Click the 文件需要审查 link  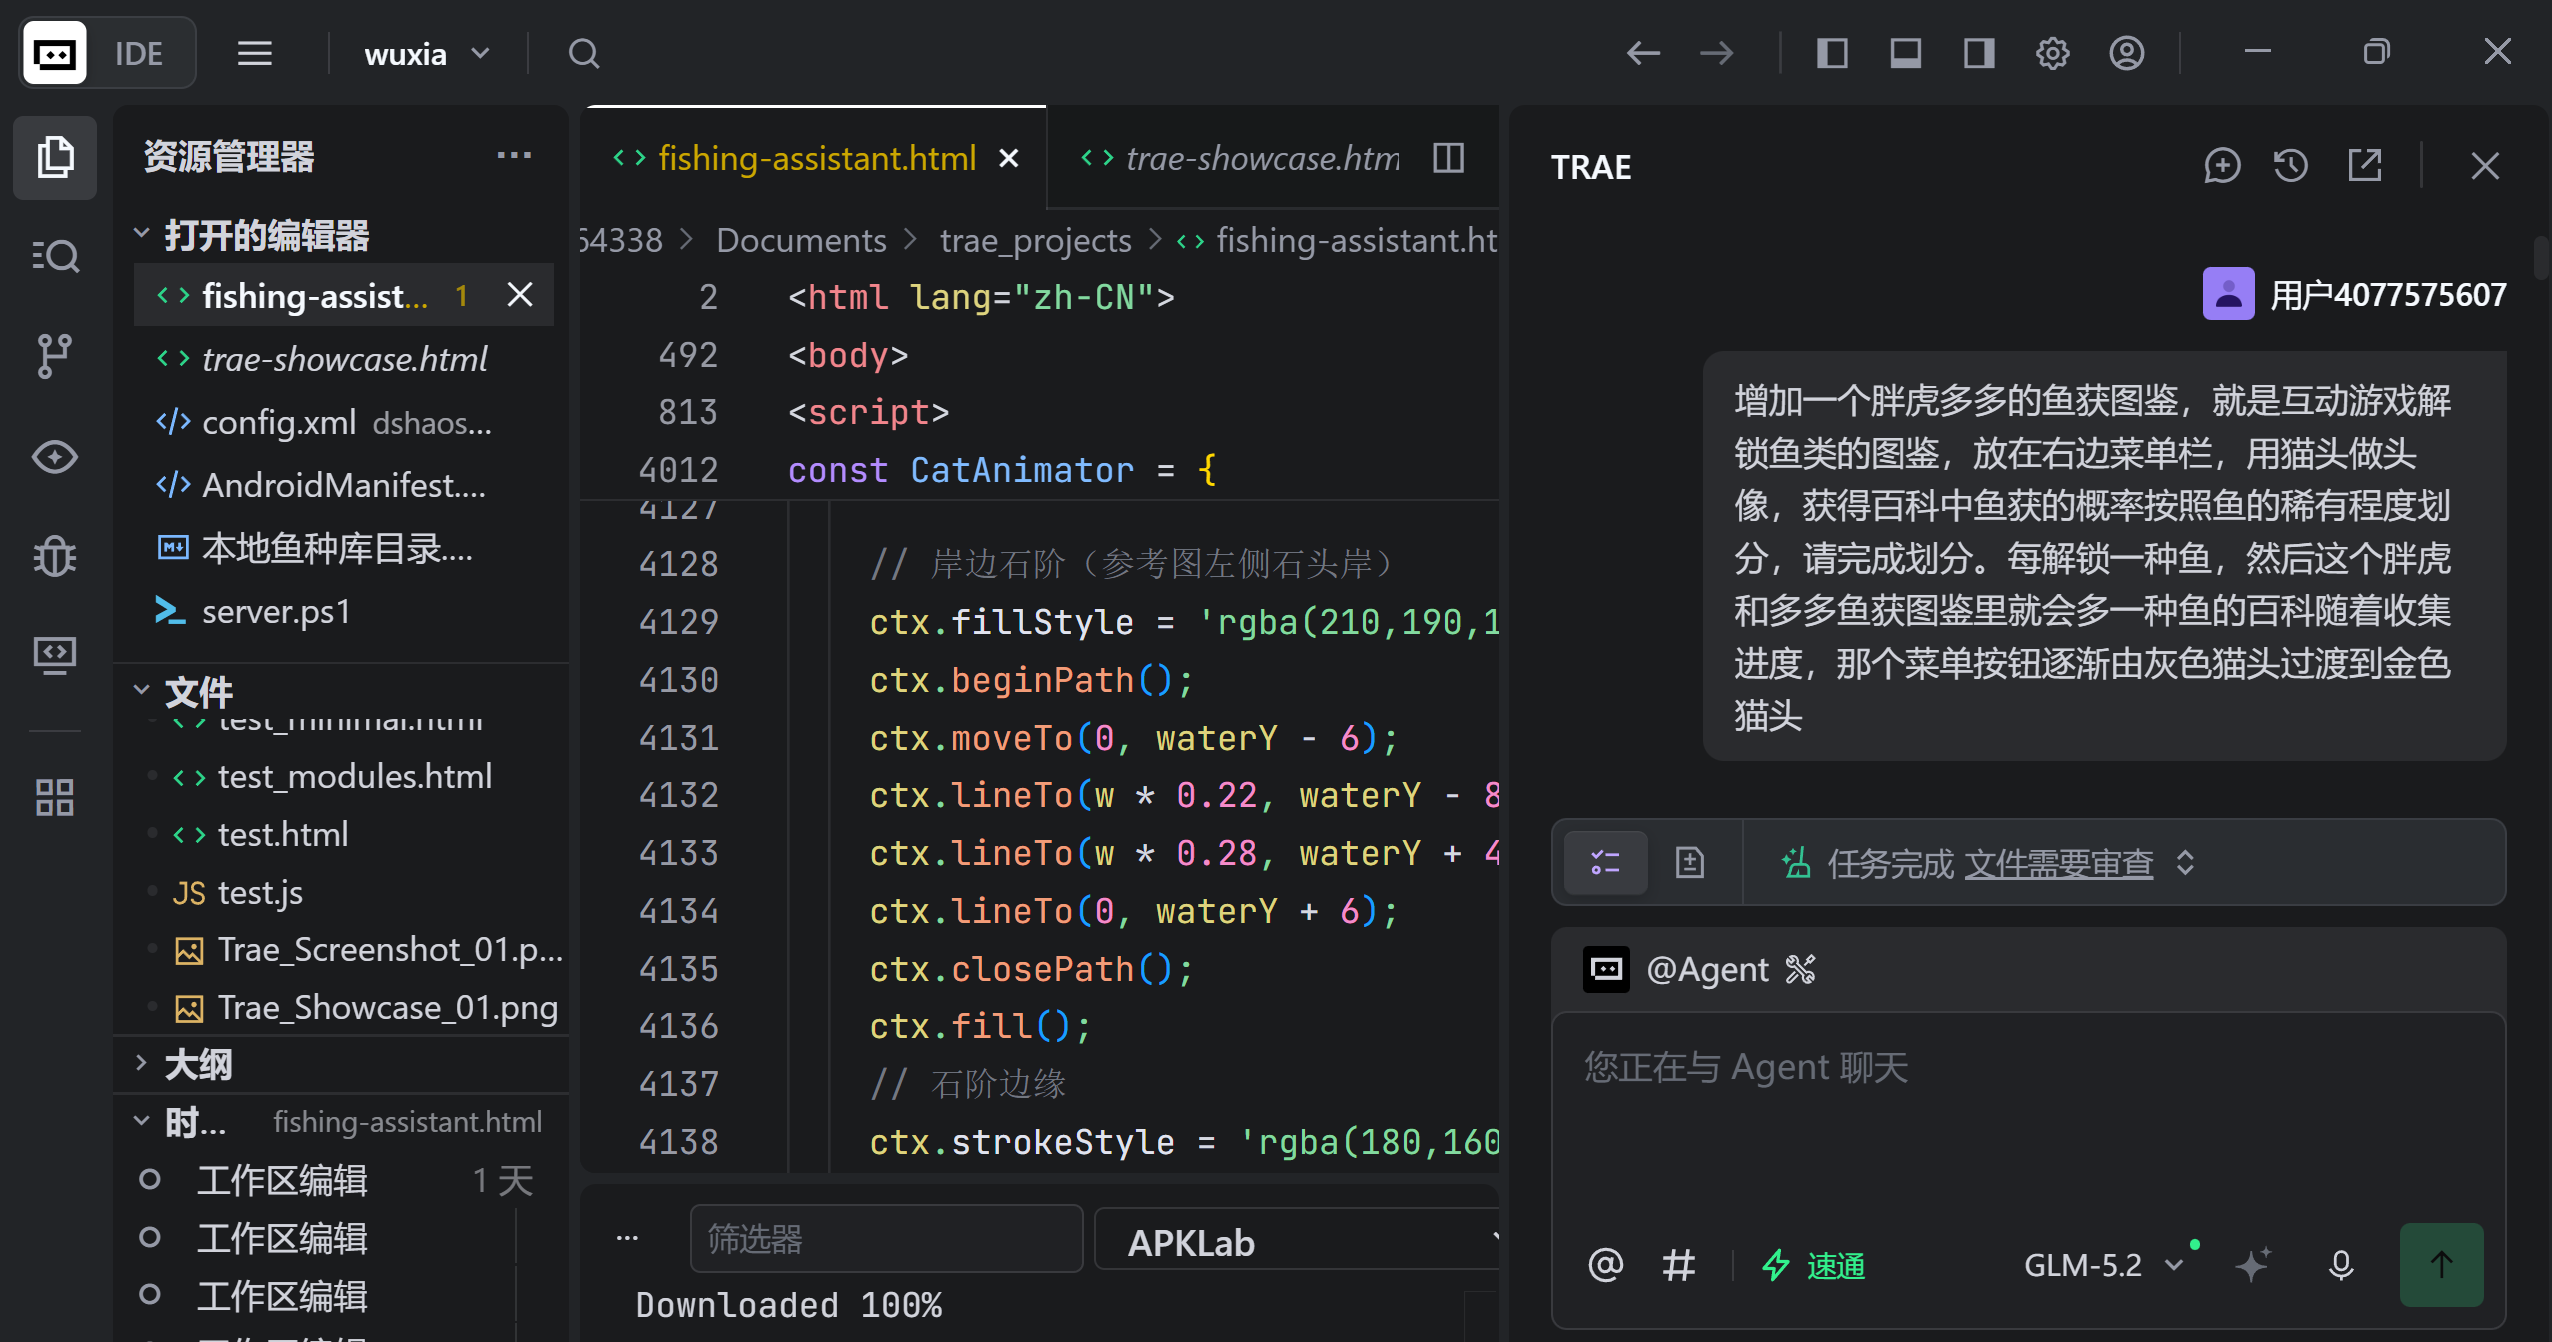click(x=2058, y=863)
